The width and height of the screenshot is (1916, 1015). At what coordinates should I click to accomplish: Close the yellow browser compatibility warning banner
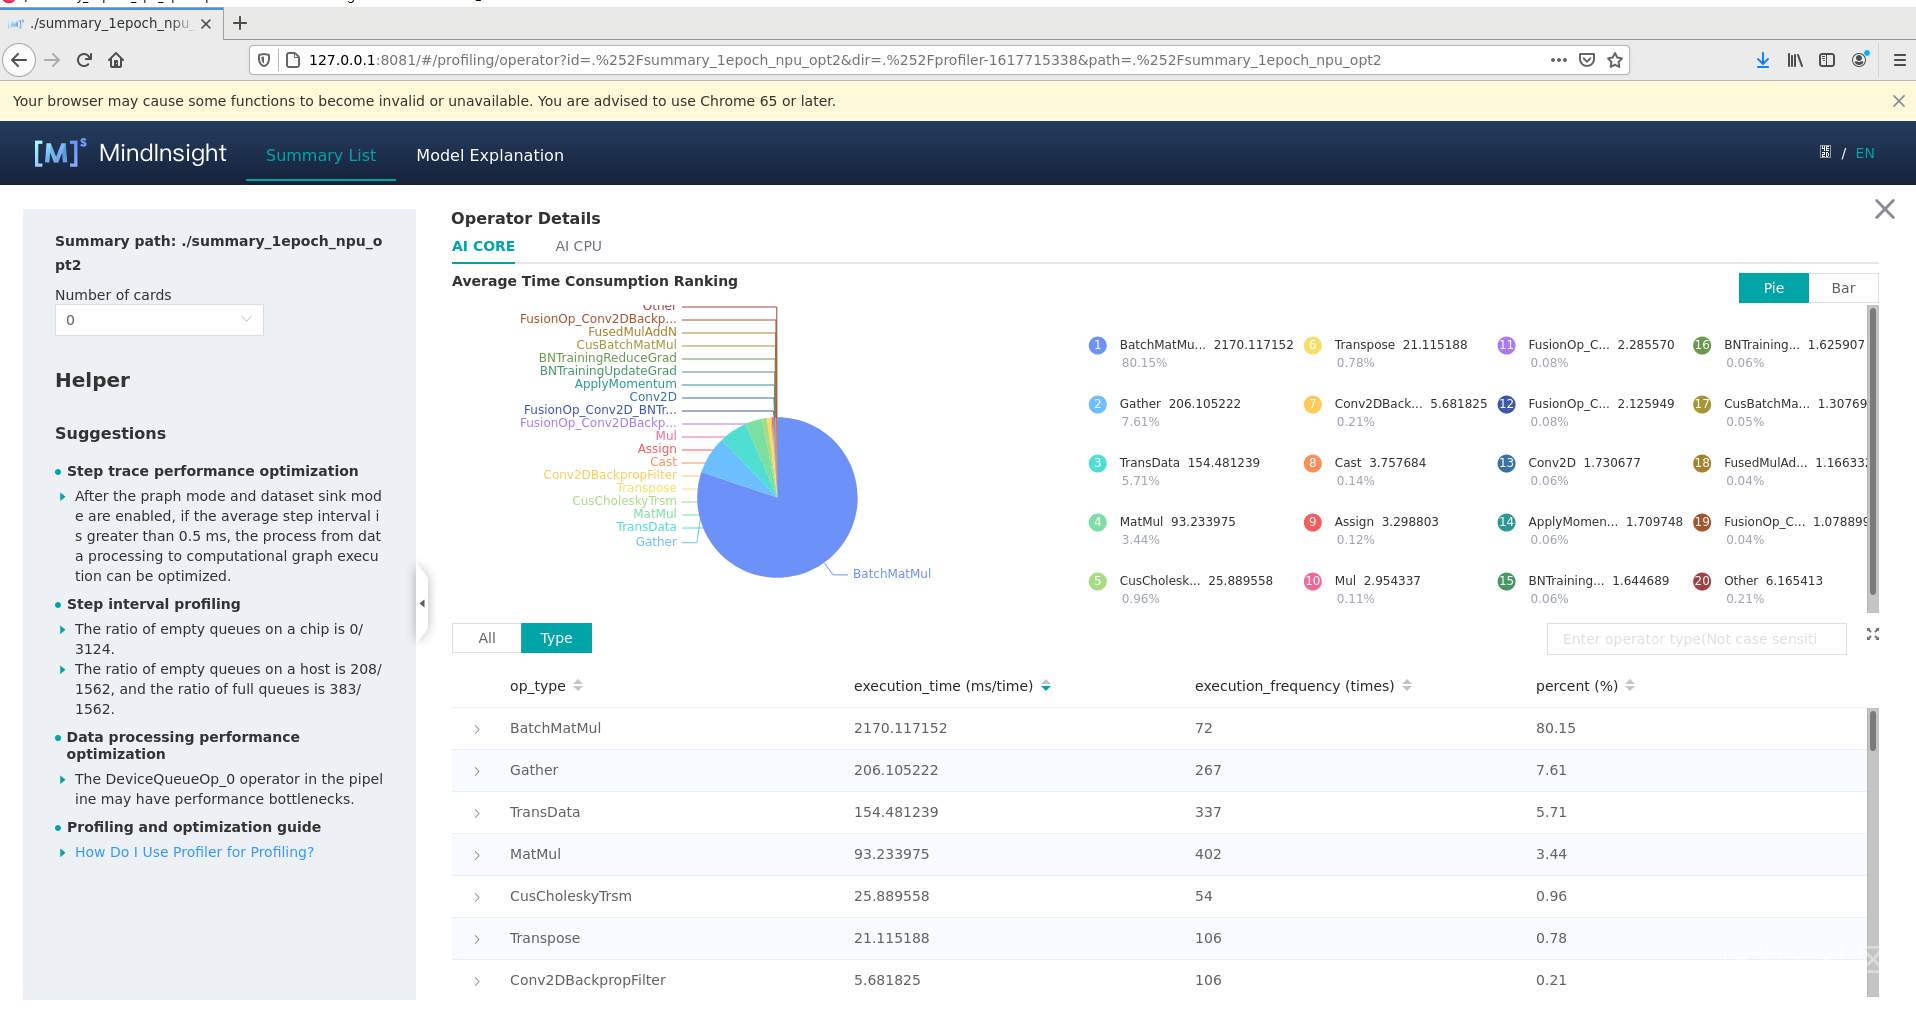tap(1898, 101)
